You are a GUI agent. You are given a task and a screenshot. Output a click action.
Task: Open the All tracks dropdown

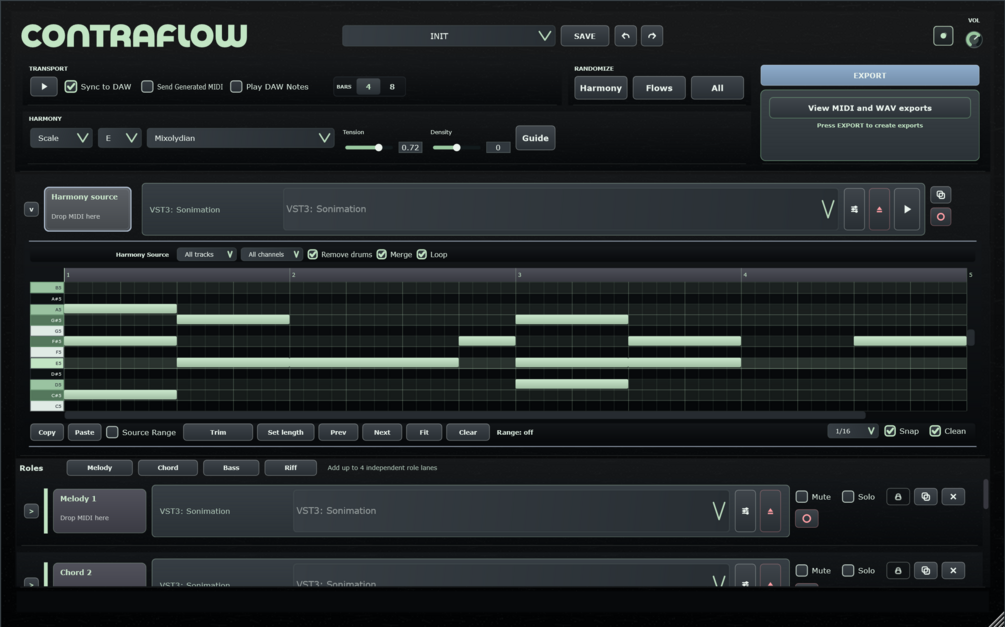coord(206,255)
